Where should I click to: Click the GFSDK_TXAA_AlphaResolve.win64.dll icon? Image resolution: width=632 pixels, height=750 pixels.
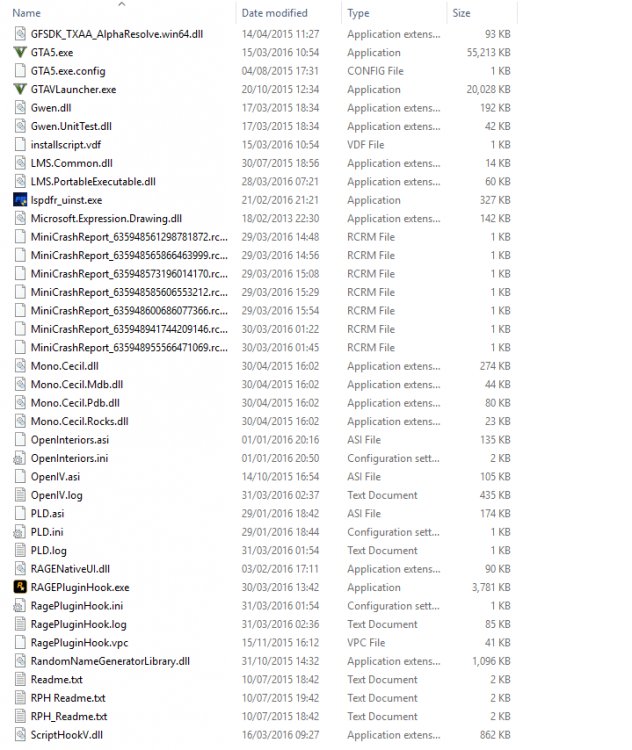(20, 33)
